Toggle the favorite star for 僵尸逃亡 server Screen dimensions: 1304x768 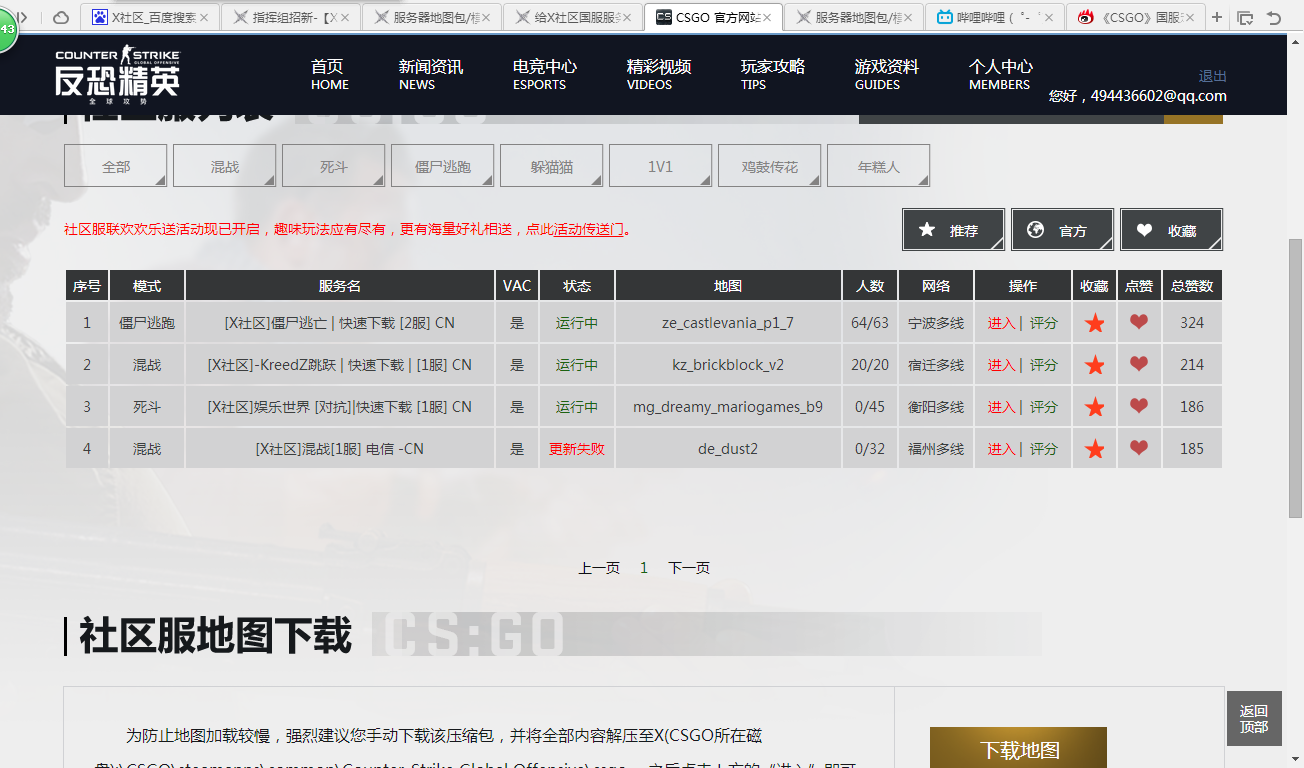[1094, 322]
